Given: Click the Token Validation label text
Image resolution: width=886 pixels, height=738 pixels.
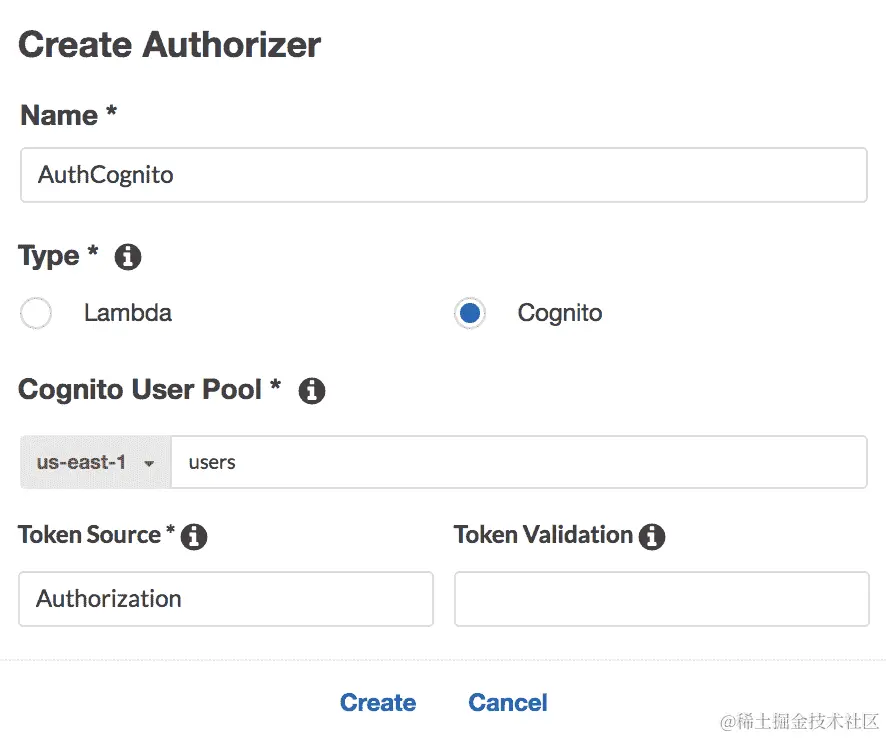Looking at the screenshot, I should [x=543, y=536].
